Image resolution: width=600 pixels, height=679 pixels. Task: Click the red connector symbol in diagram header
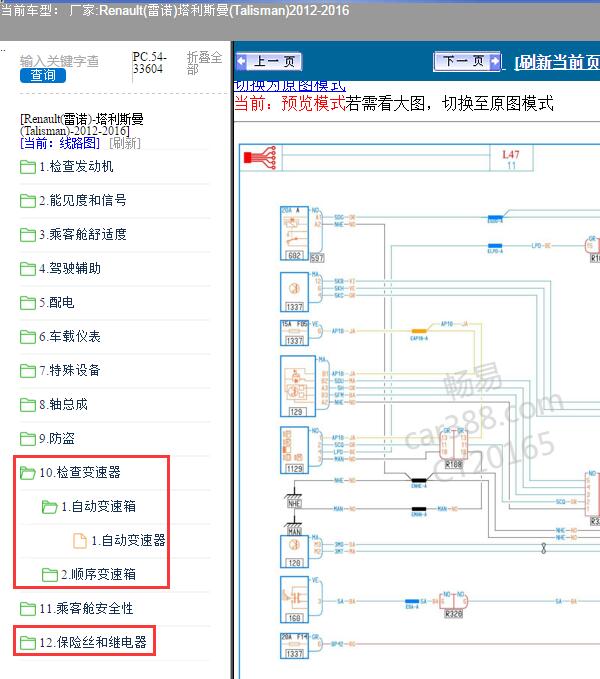(x=260, y=158)
